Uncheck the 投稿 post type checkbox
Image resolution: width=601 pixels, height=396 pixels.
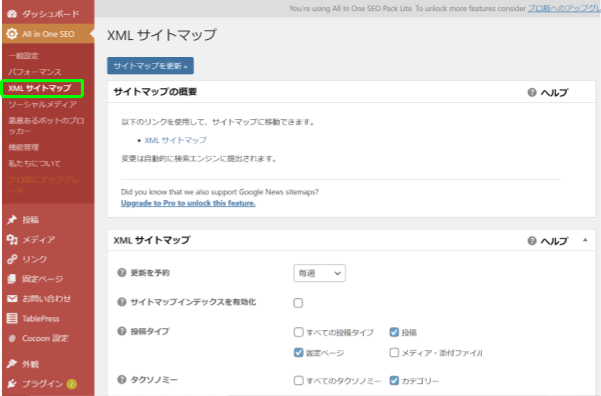coord(394,332)
